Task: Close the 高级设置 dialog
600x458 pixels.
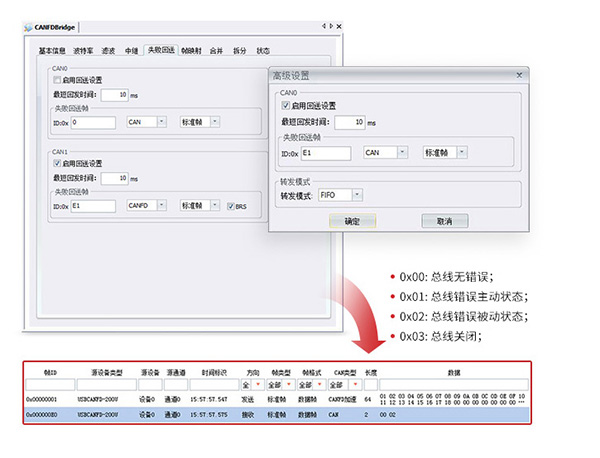Action: tap(519, 75)
